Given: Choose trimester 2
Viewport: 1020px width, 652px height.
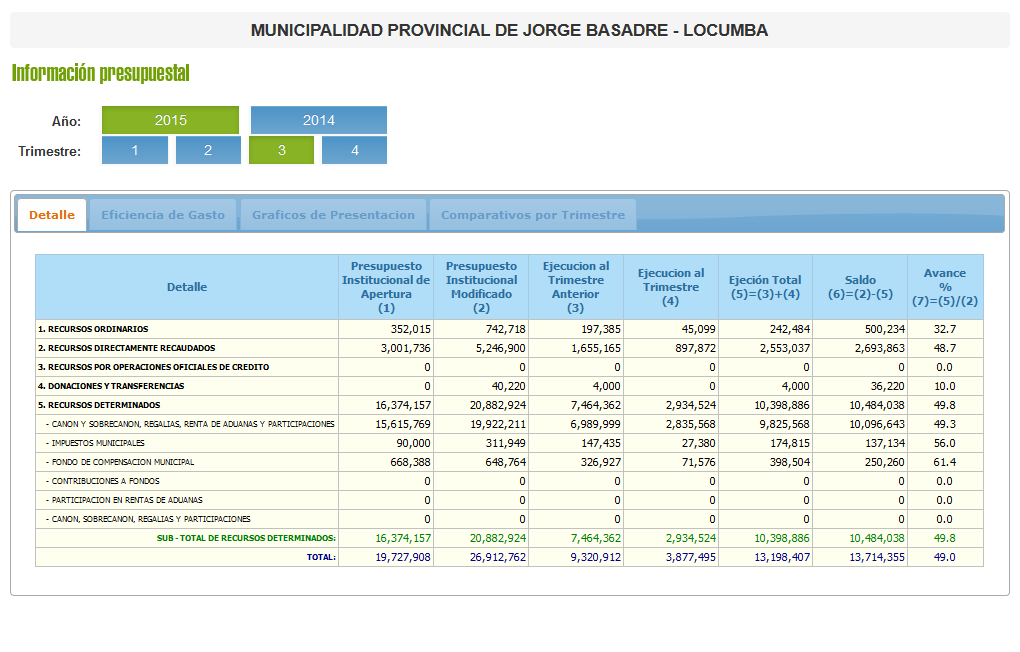Looking at the screenshot, I should pyautogui.click(x=208, y=150).
